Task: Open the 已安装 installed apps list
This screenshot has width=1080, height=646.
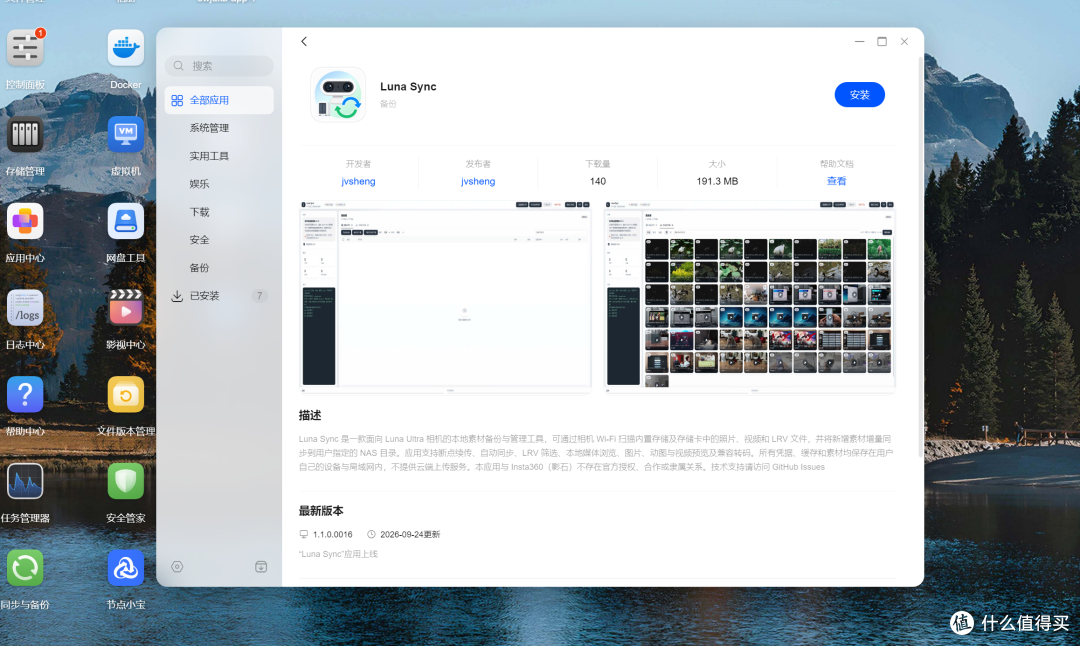Action: (219, 296)
